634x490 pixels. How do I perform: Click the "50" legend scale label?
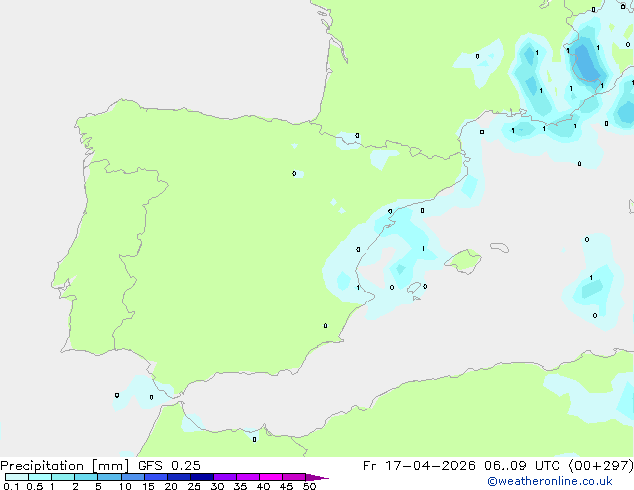(x=309, y=486)
